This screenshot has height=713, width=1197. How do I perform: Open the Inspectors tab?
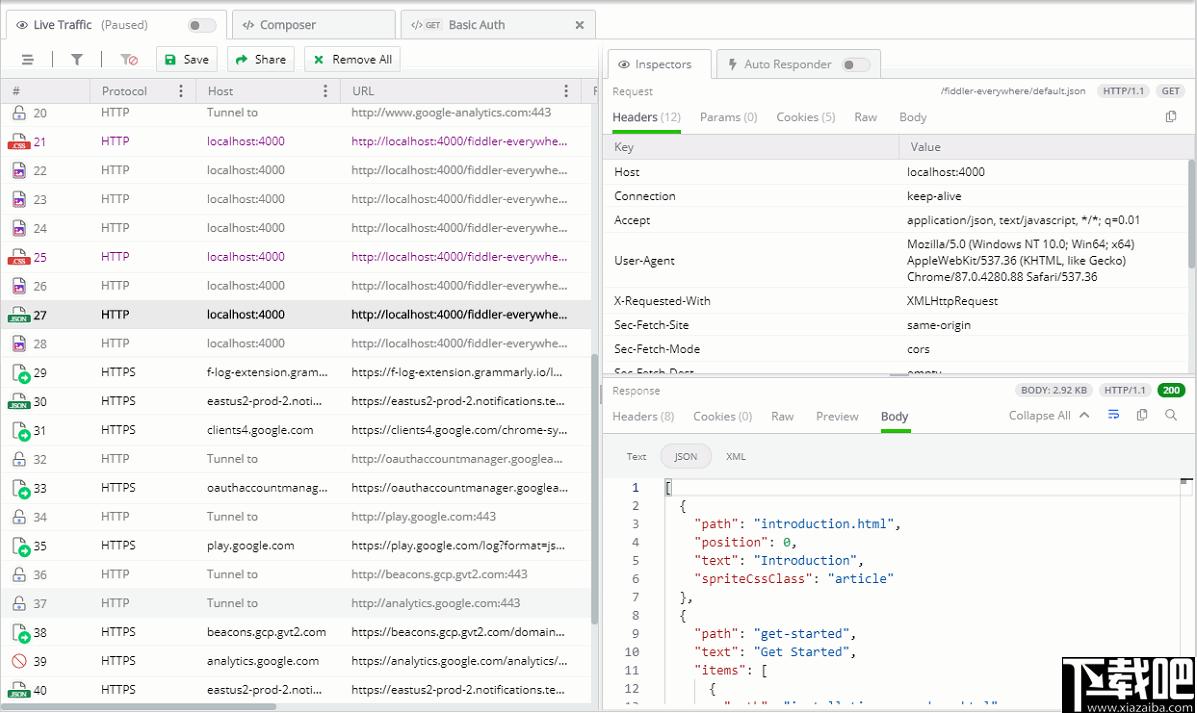[660, 64]
